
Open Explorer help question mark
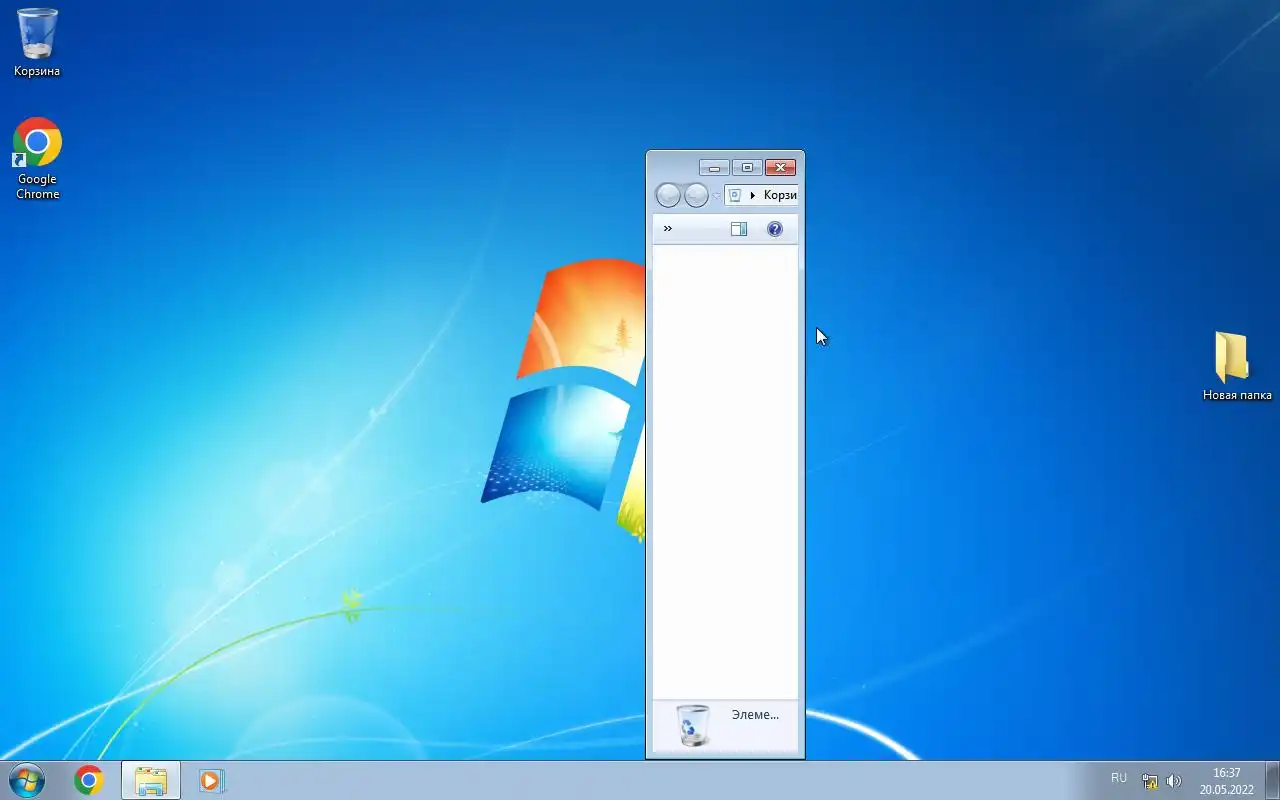click(x=775, y=229)
